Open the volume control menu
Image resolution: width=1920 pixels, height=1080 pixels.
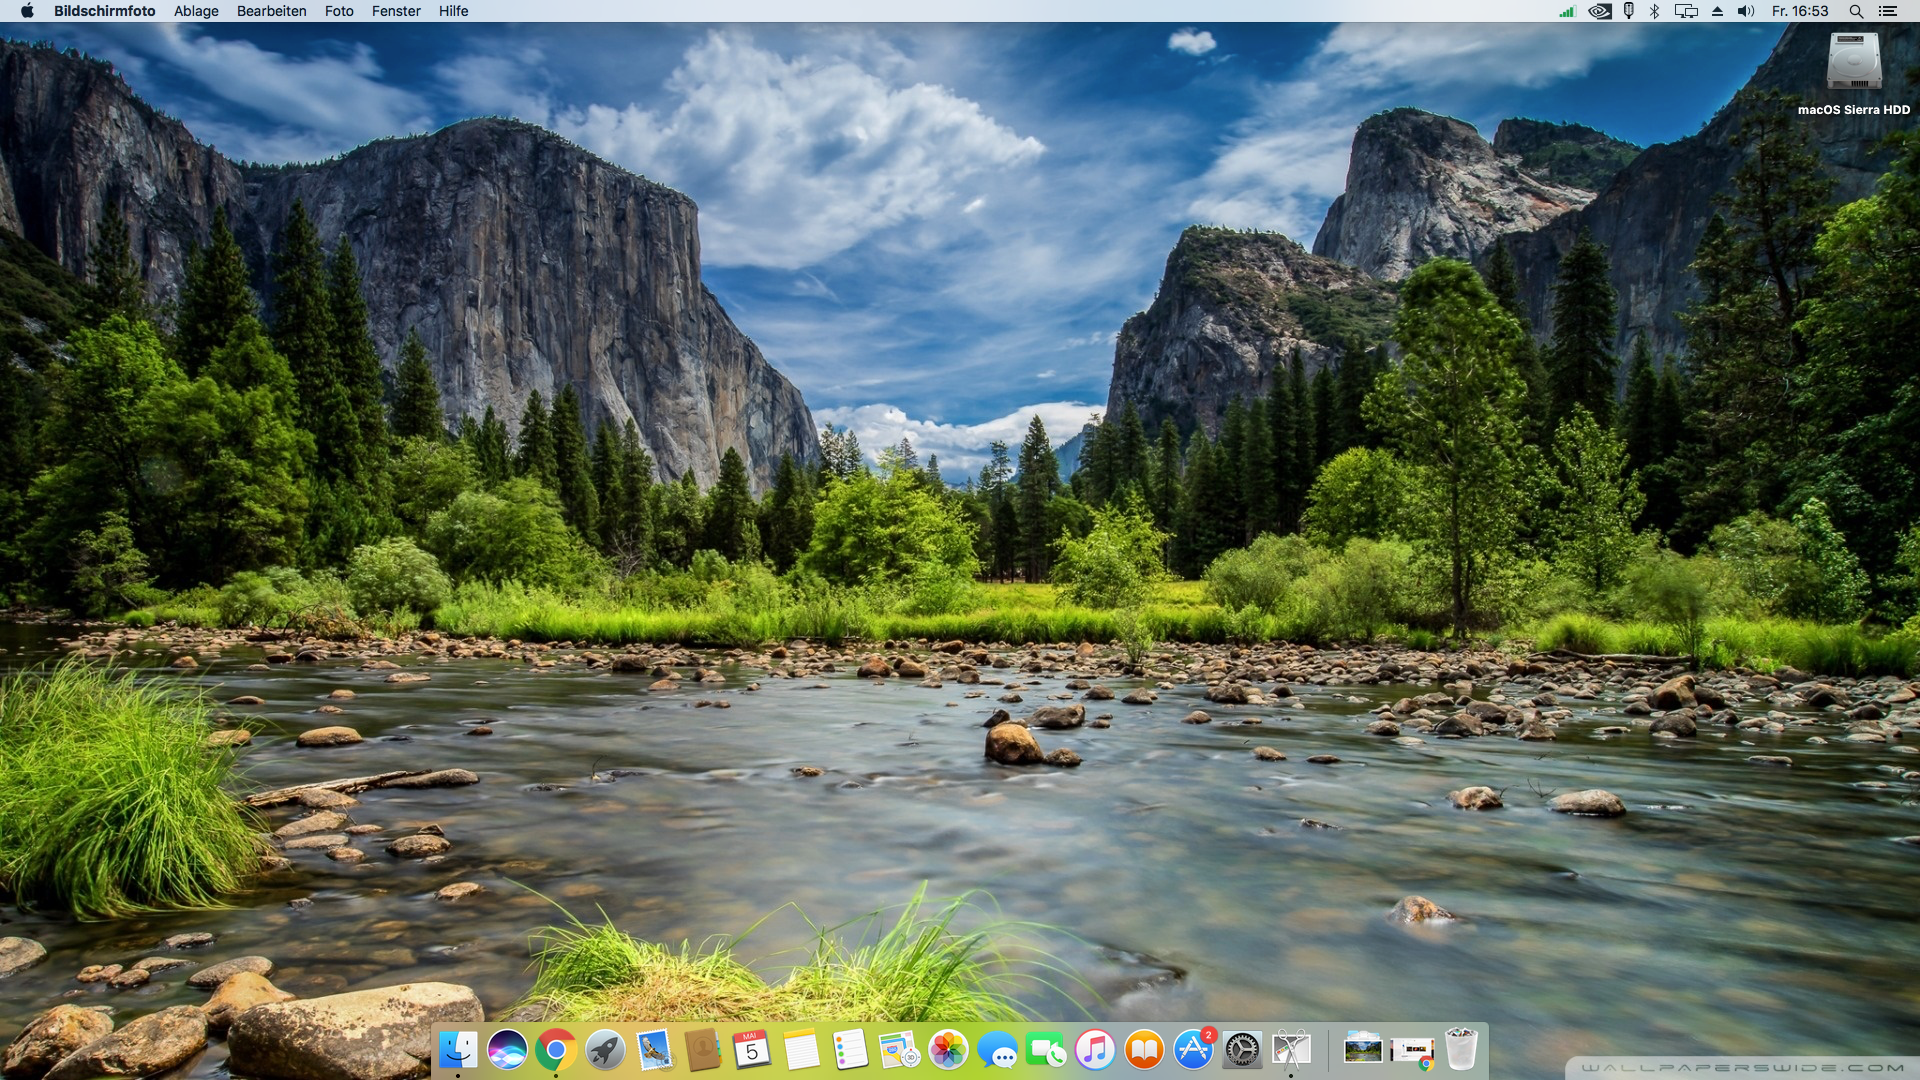coord(1746,11)
